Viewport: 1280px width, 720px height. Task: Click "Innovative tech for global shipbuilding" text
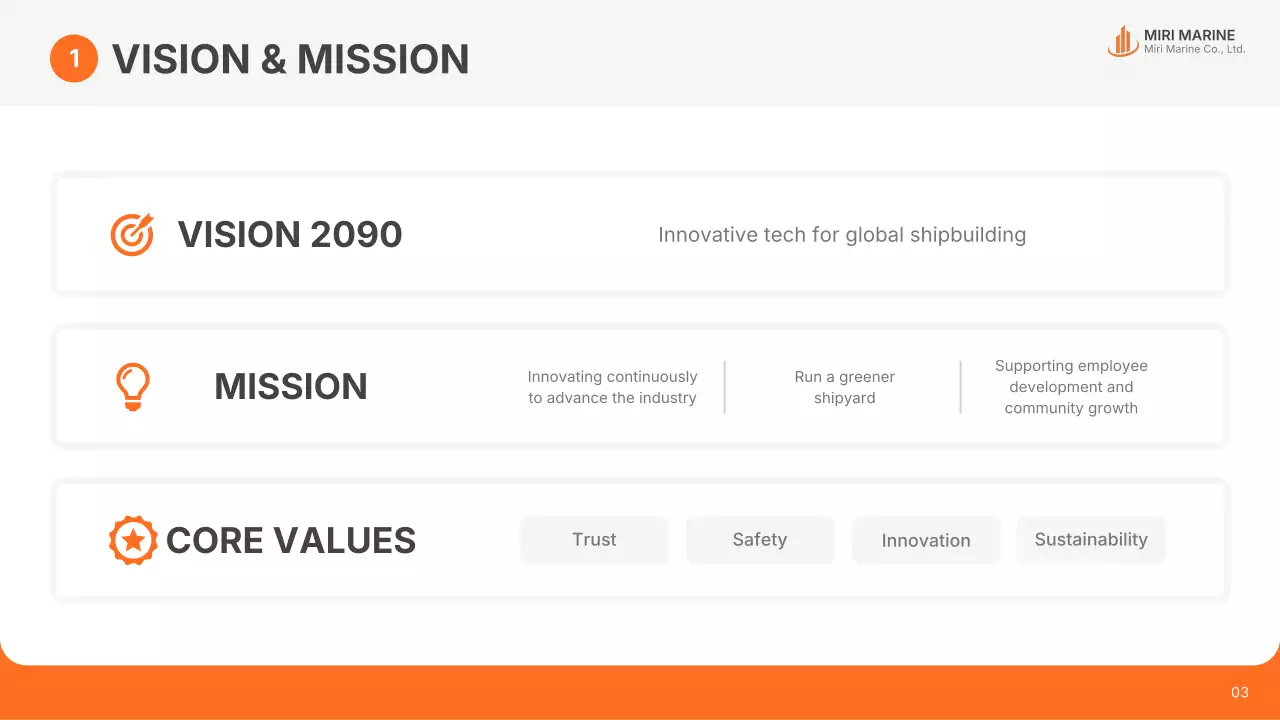(x=842, y=235)
